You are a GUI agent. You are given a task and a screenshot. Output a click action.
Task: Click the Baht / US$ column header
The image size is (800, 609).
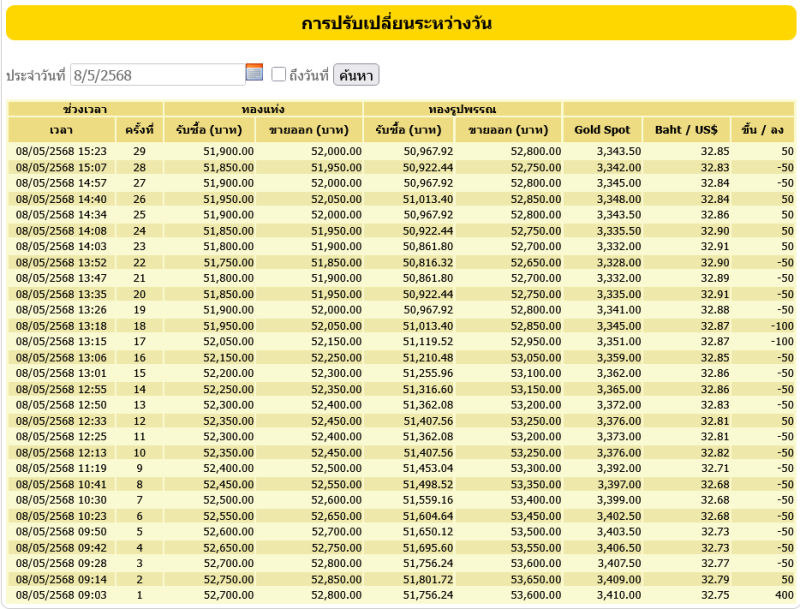pos(686,130)
